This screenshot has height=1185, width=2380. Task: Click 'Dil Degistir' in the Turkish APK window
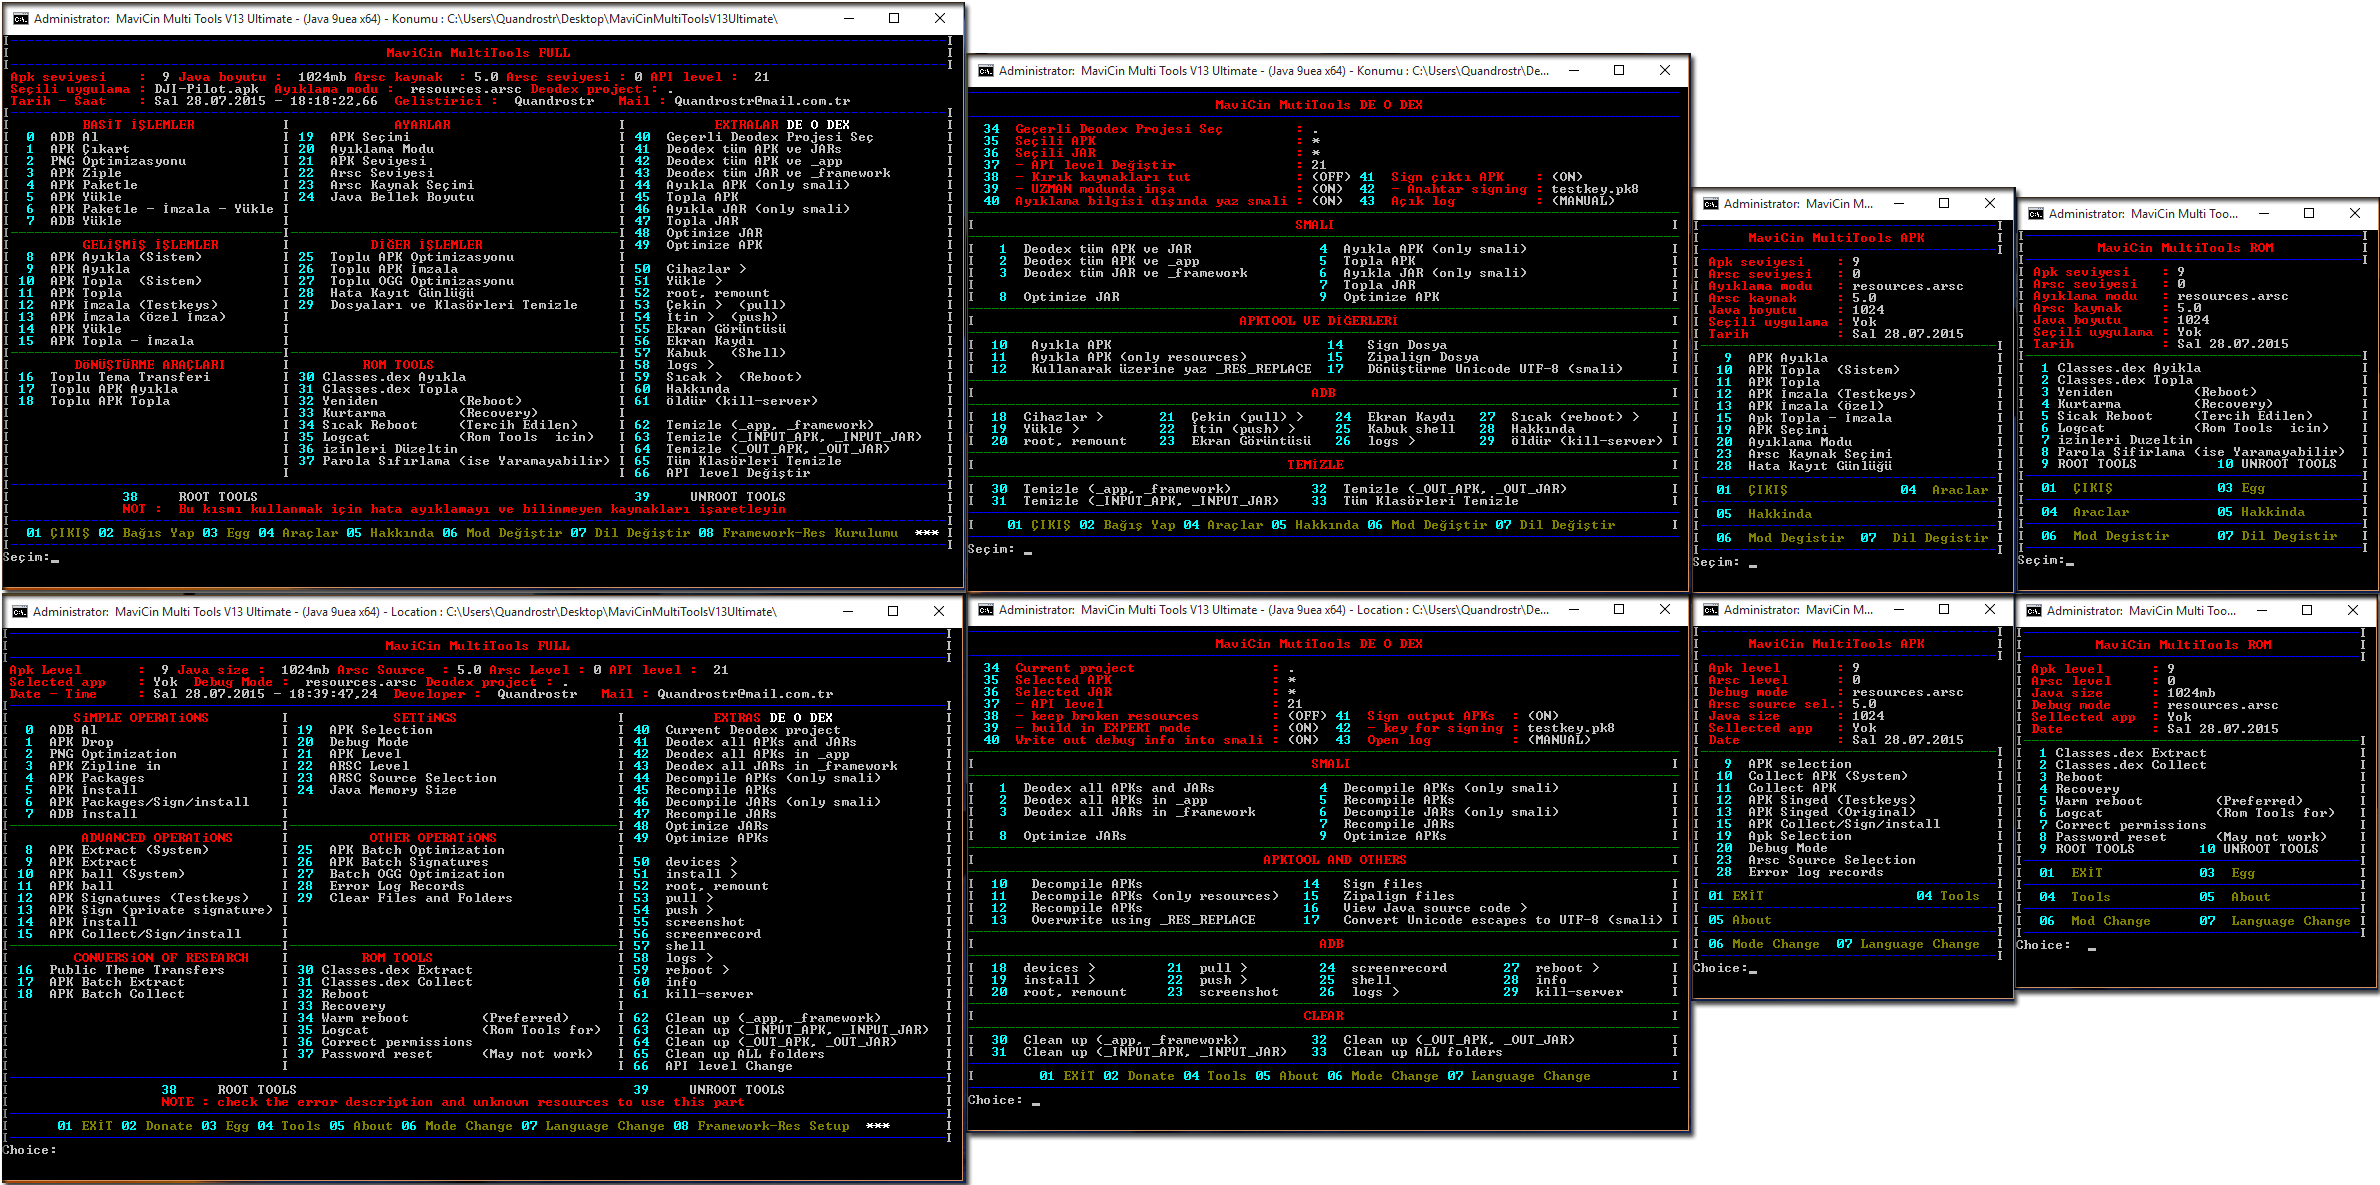1940,538
